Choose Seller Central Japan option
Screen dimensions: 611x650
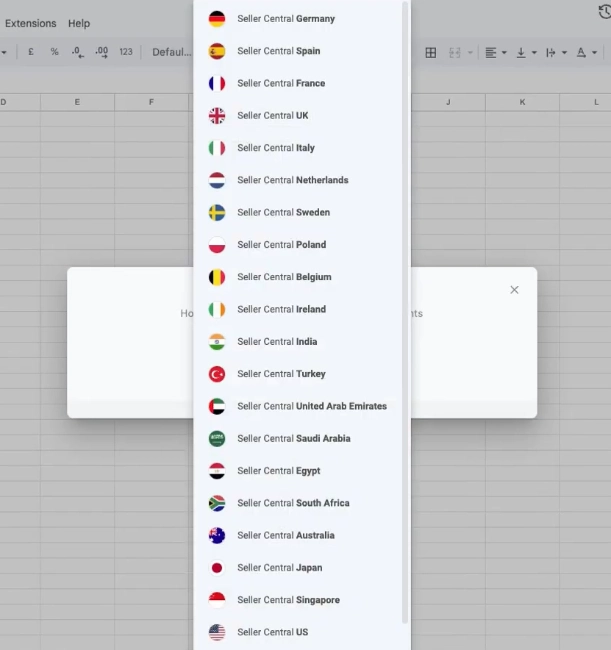tap(279, 568)
